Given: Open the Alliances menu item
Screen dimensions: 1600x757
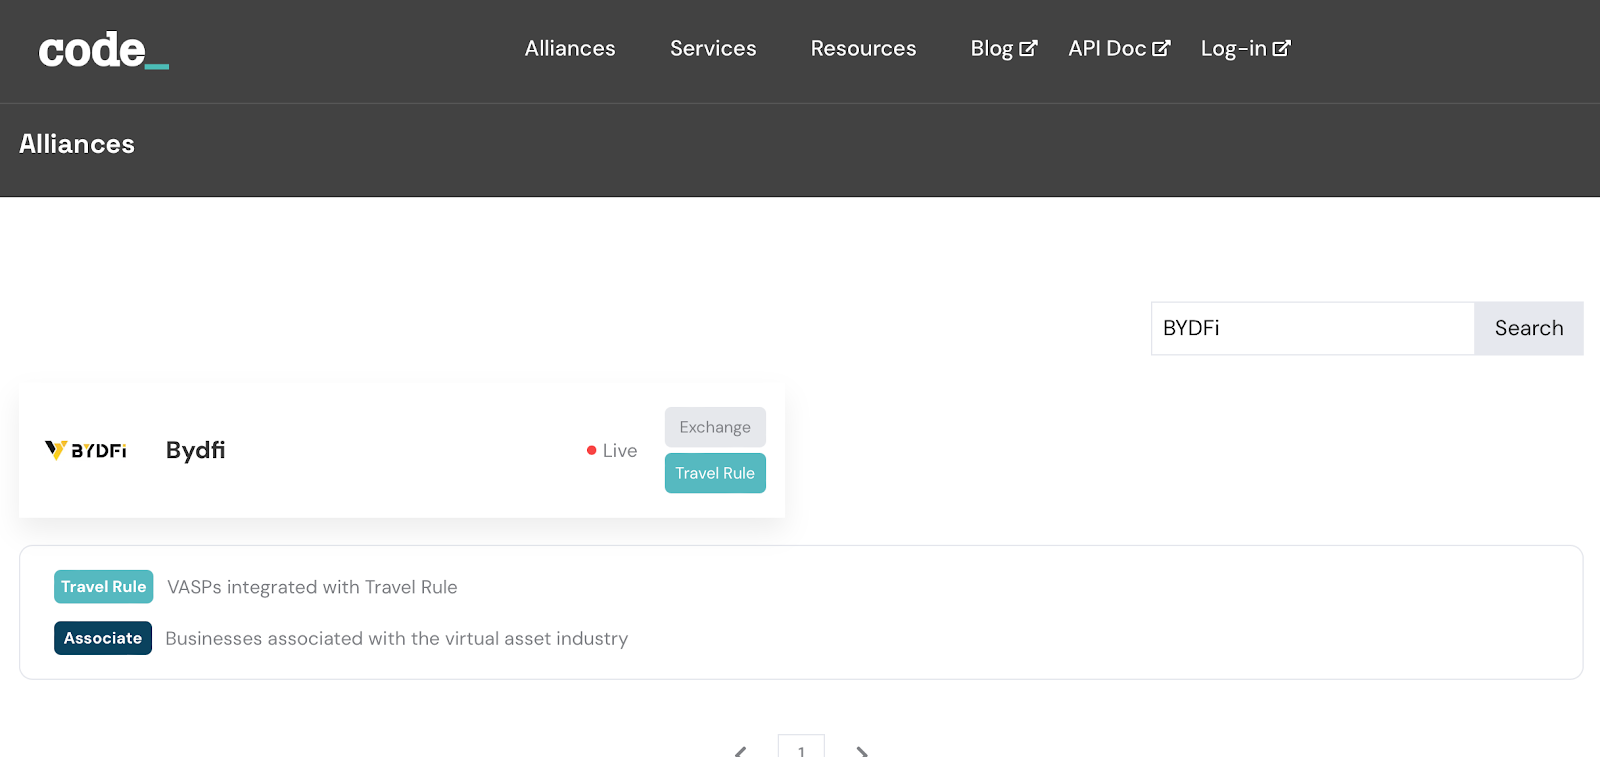Looking at the screenshot, I should click(x=570, y=48).
